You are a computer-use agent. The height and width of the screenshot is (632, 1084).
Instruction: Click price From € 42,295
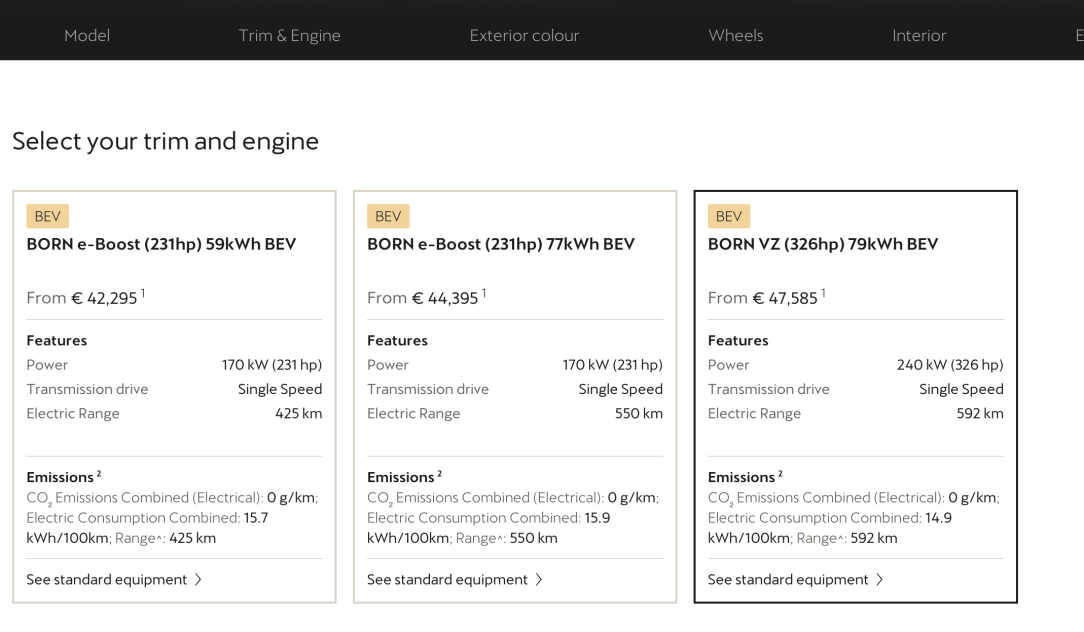[x=86, y=297]
